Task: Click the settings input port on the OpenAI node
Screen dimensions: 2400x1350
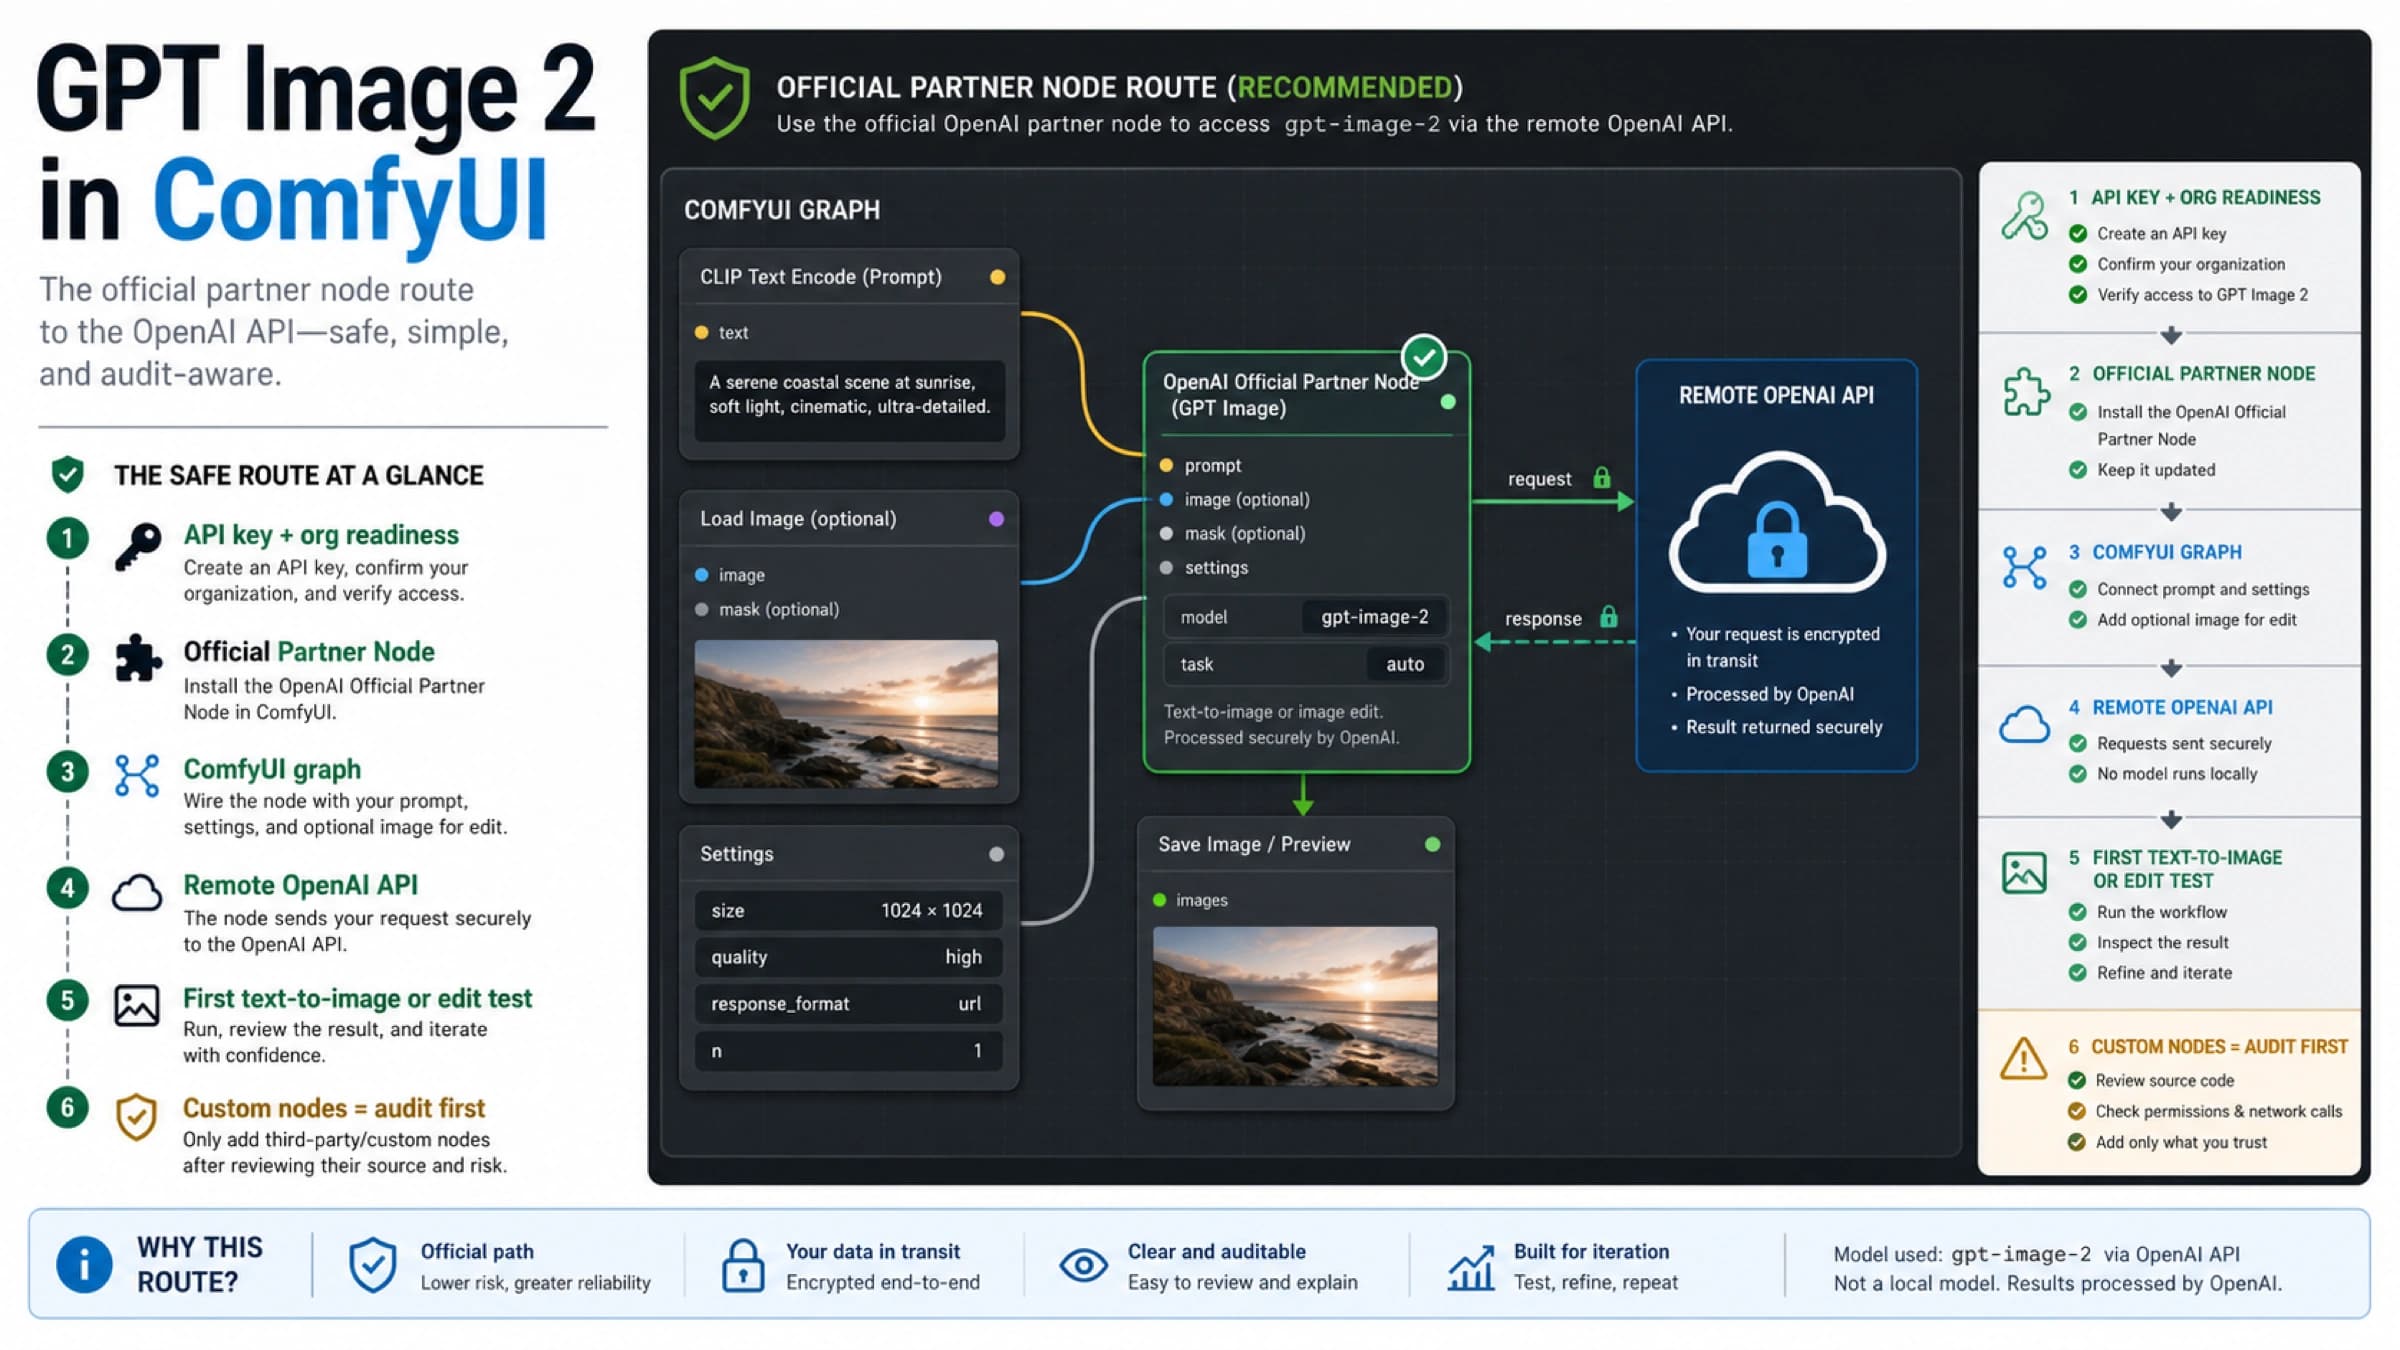Action: [1166, 568]
